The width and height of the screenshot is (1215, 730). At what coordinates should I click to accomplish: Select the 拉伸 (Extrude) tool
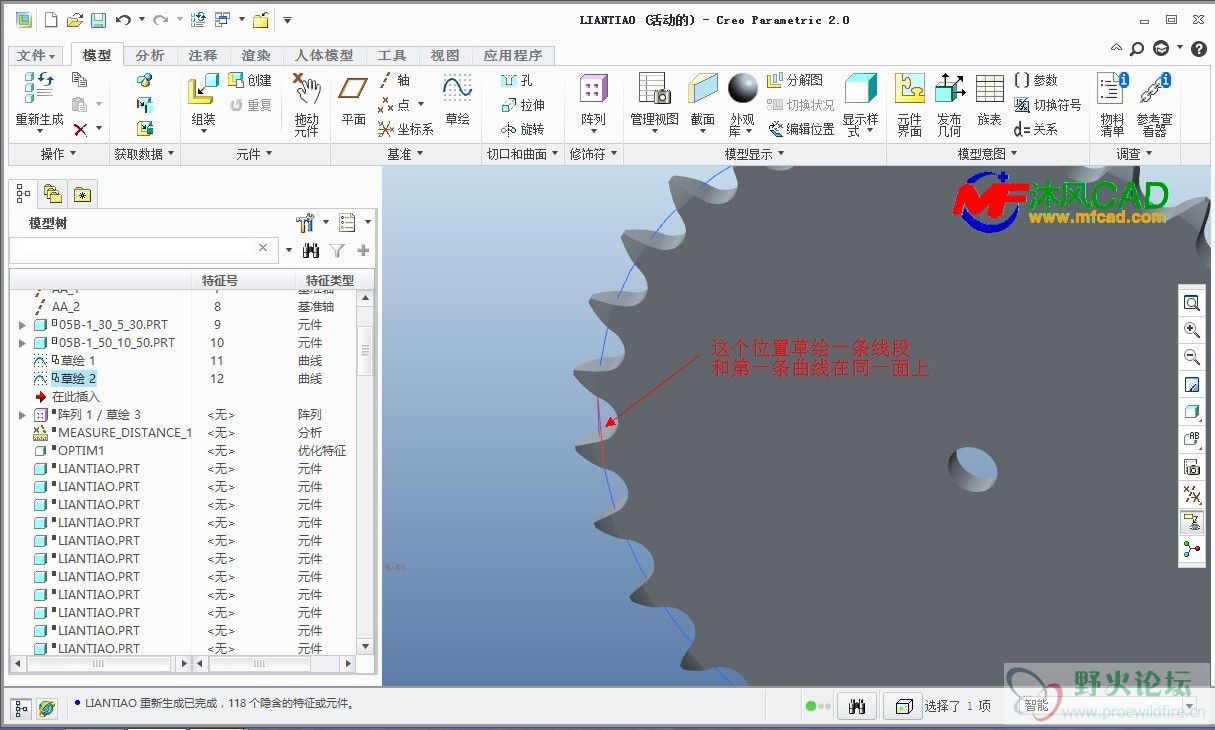tap(523, 105)
